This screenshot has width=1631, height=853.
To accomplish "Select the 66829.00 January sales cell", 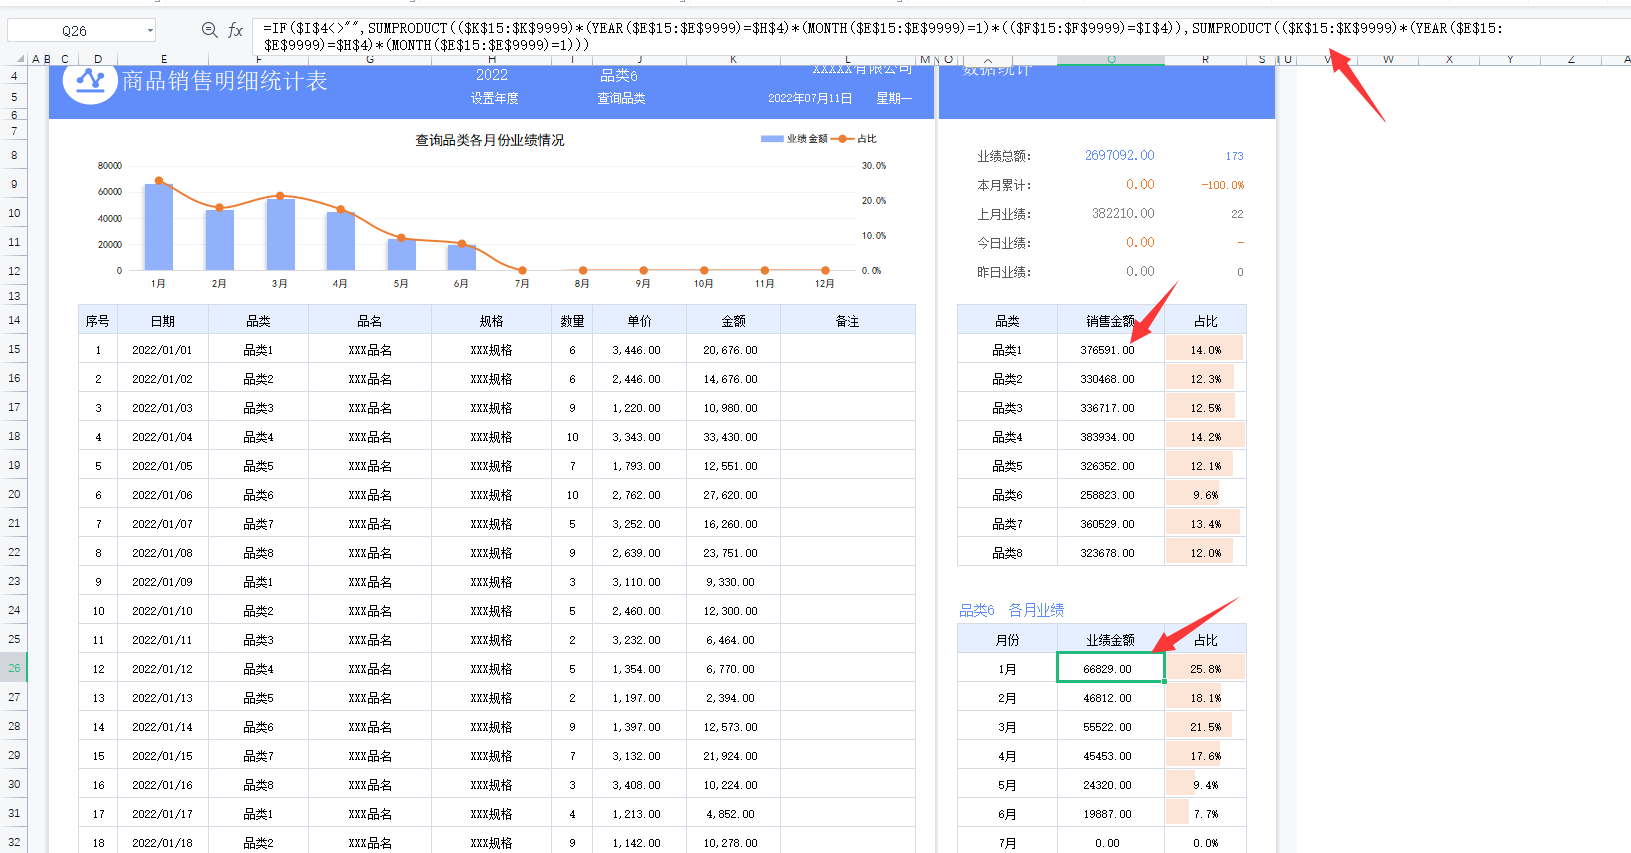I will click(x=1110, y=668).
